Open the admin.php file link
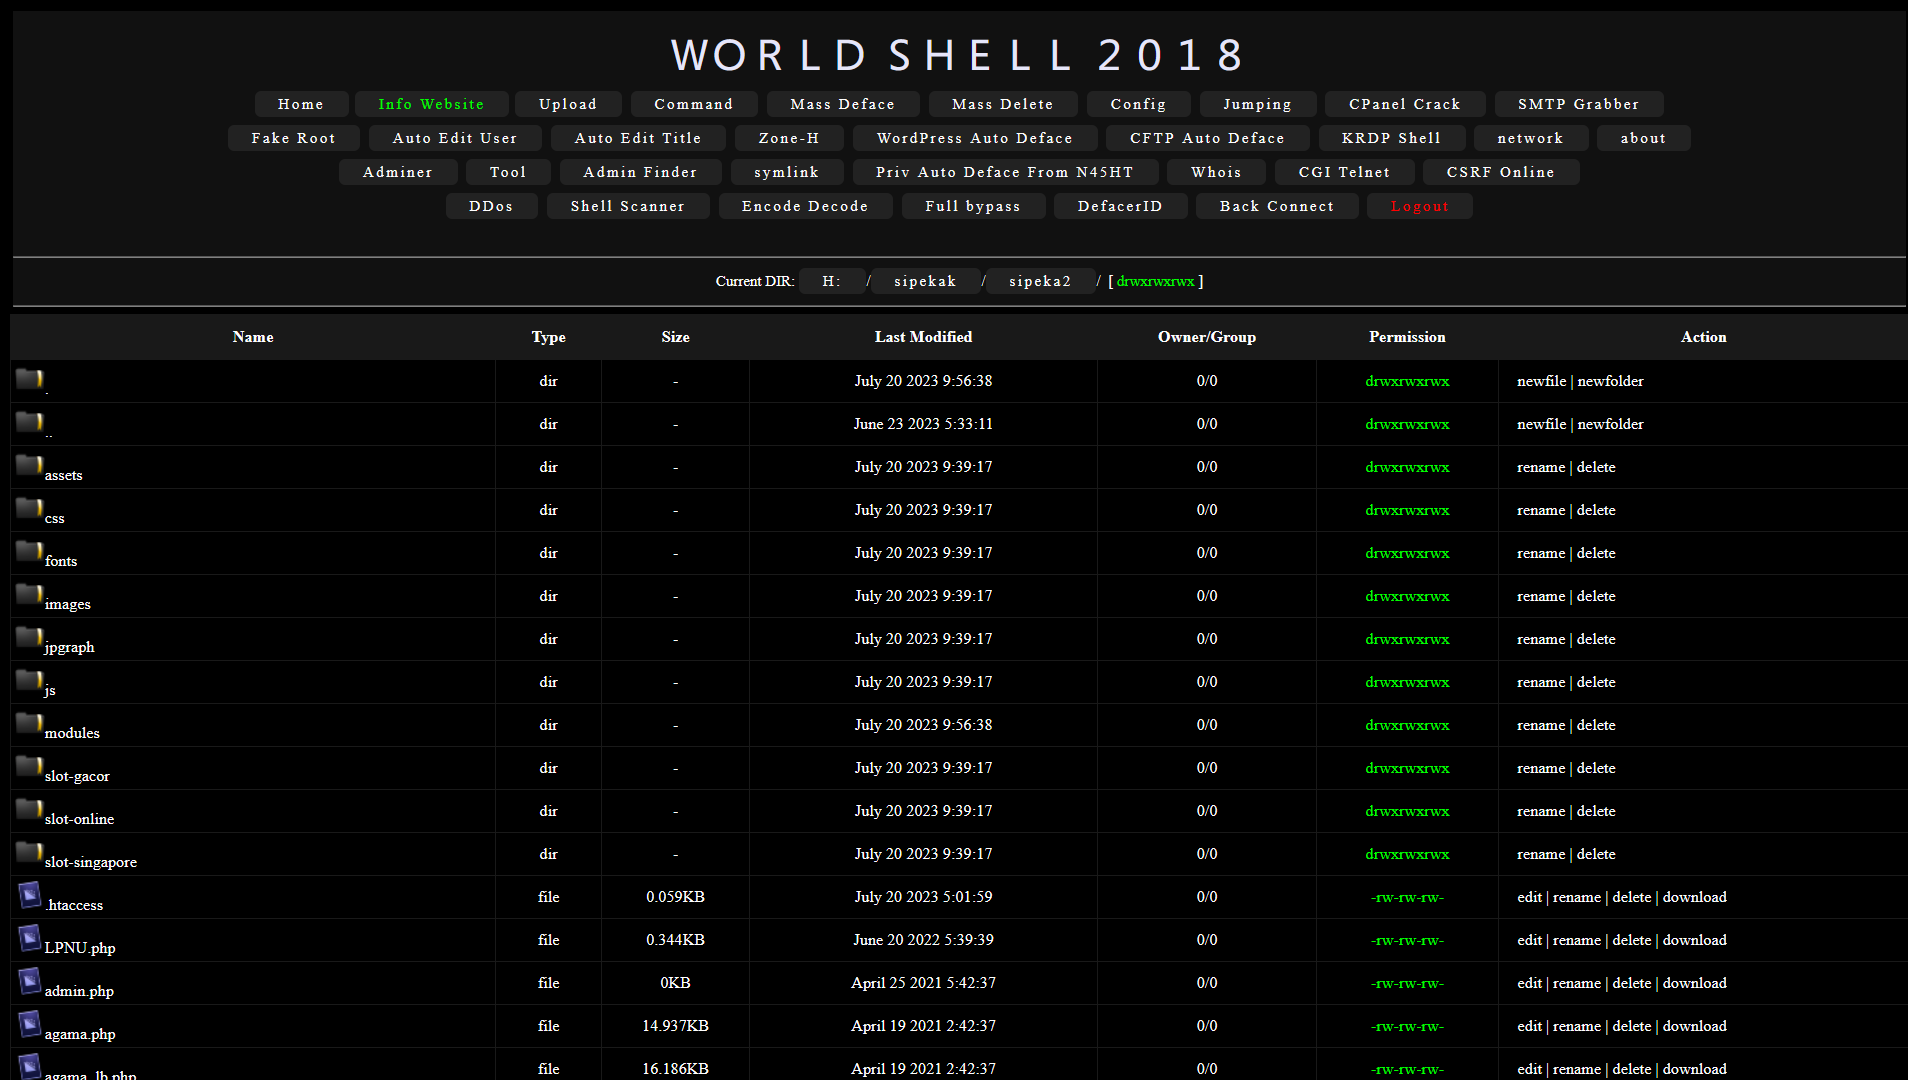This screenshot has height=1080, width=1908. [79, 991]
